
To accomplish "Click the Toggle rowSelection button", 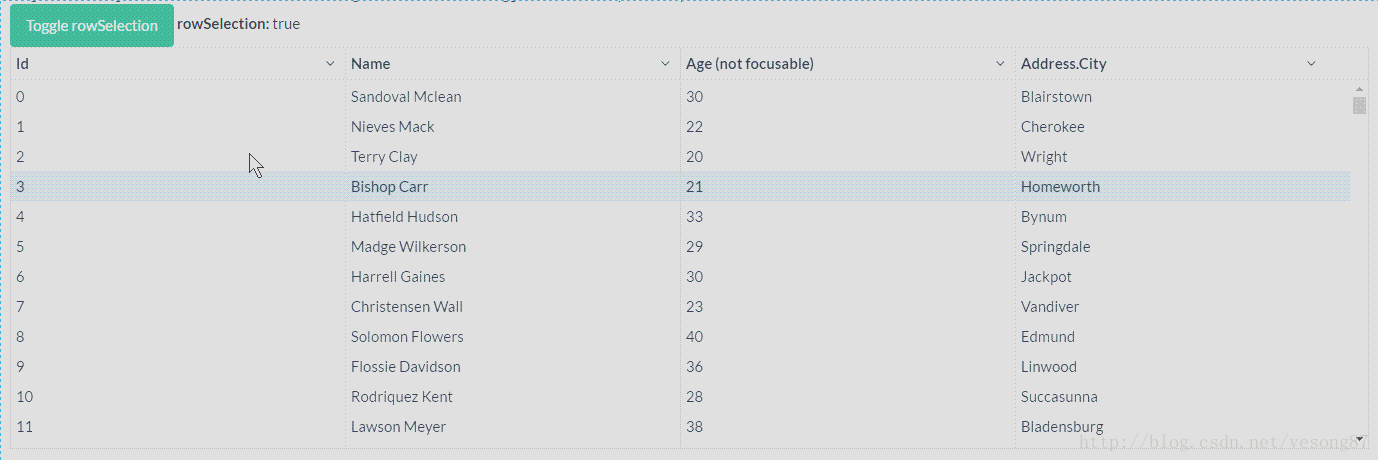I will coord(92,26).
